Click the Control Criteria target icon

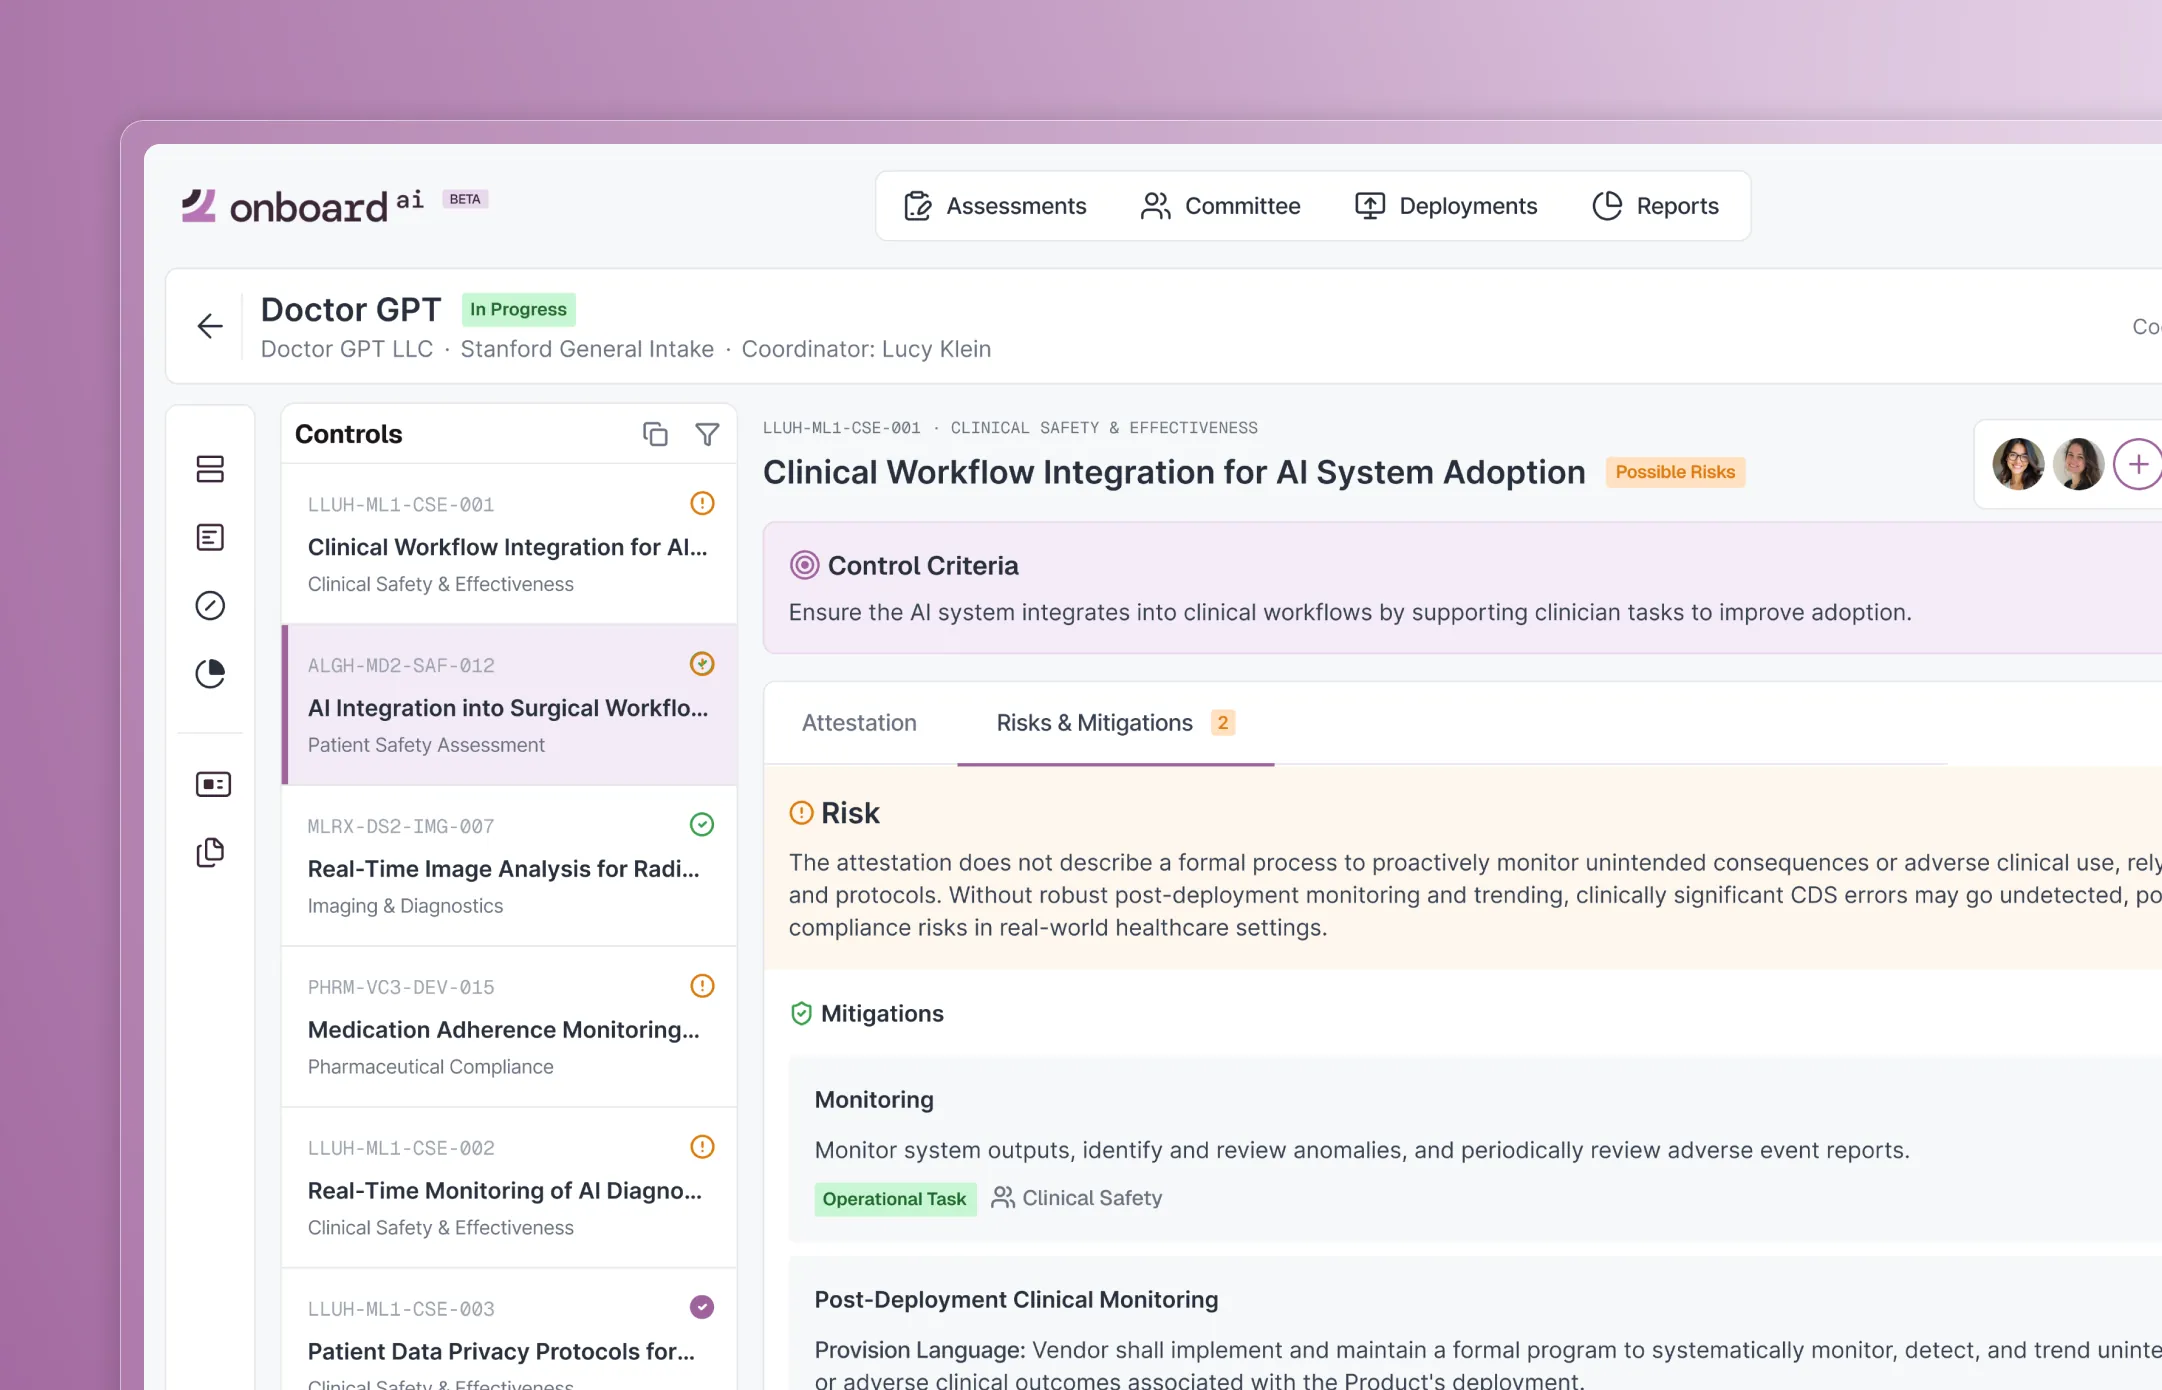click(x=804, y=566)
